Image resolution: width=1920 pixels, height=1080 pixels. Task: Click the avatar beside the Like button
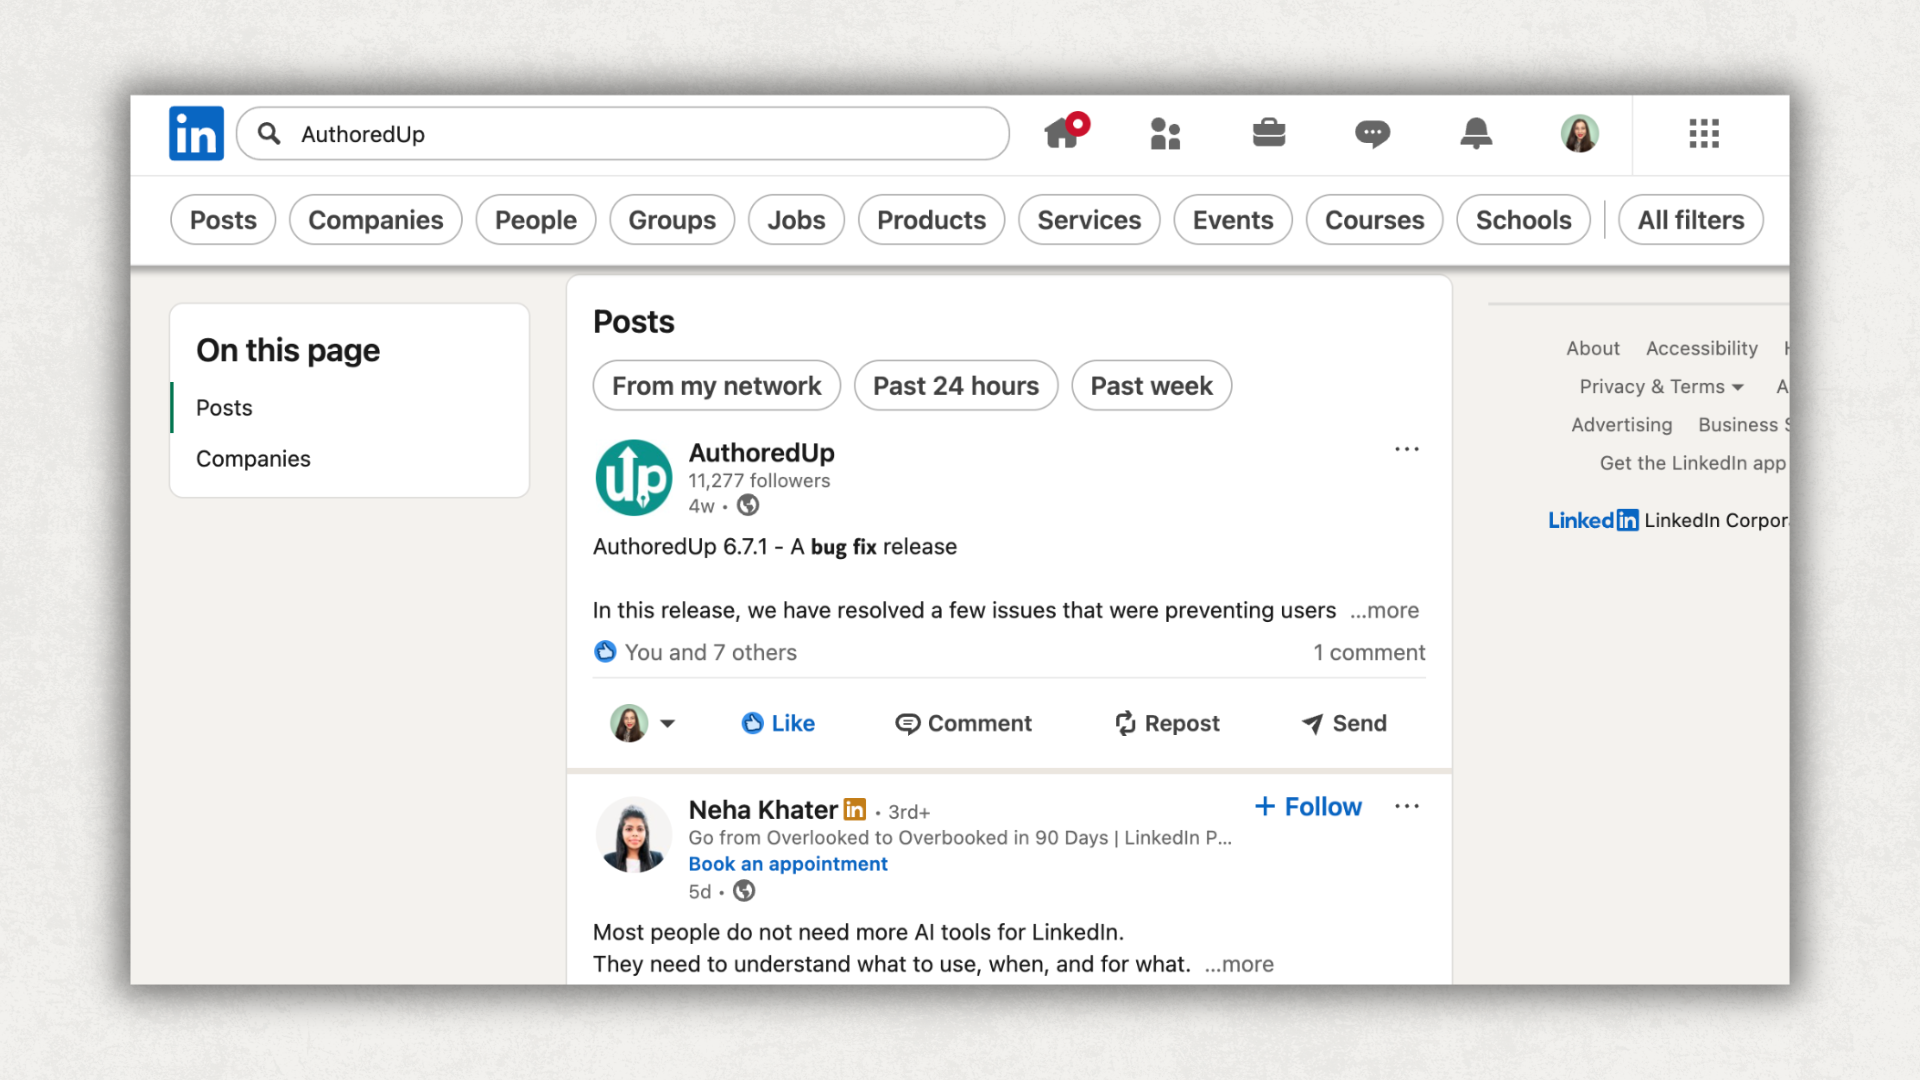pos(629,723)
